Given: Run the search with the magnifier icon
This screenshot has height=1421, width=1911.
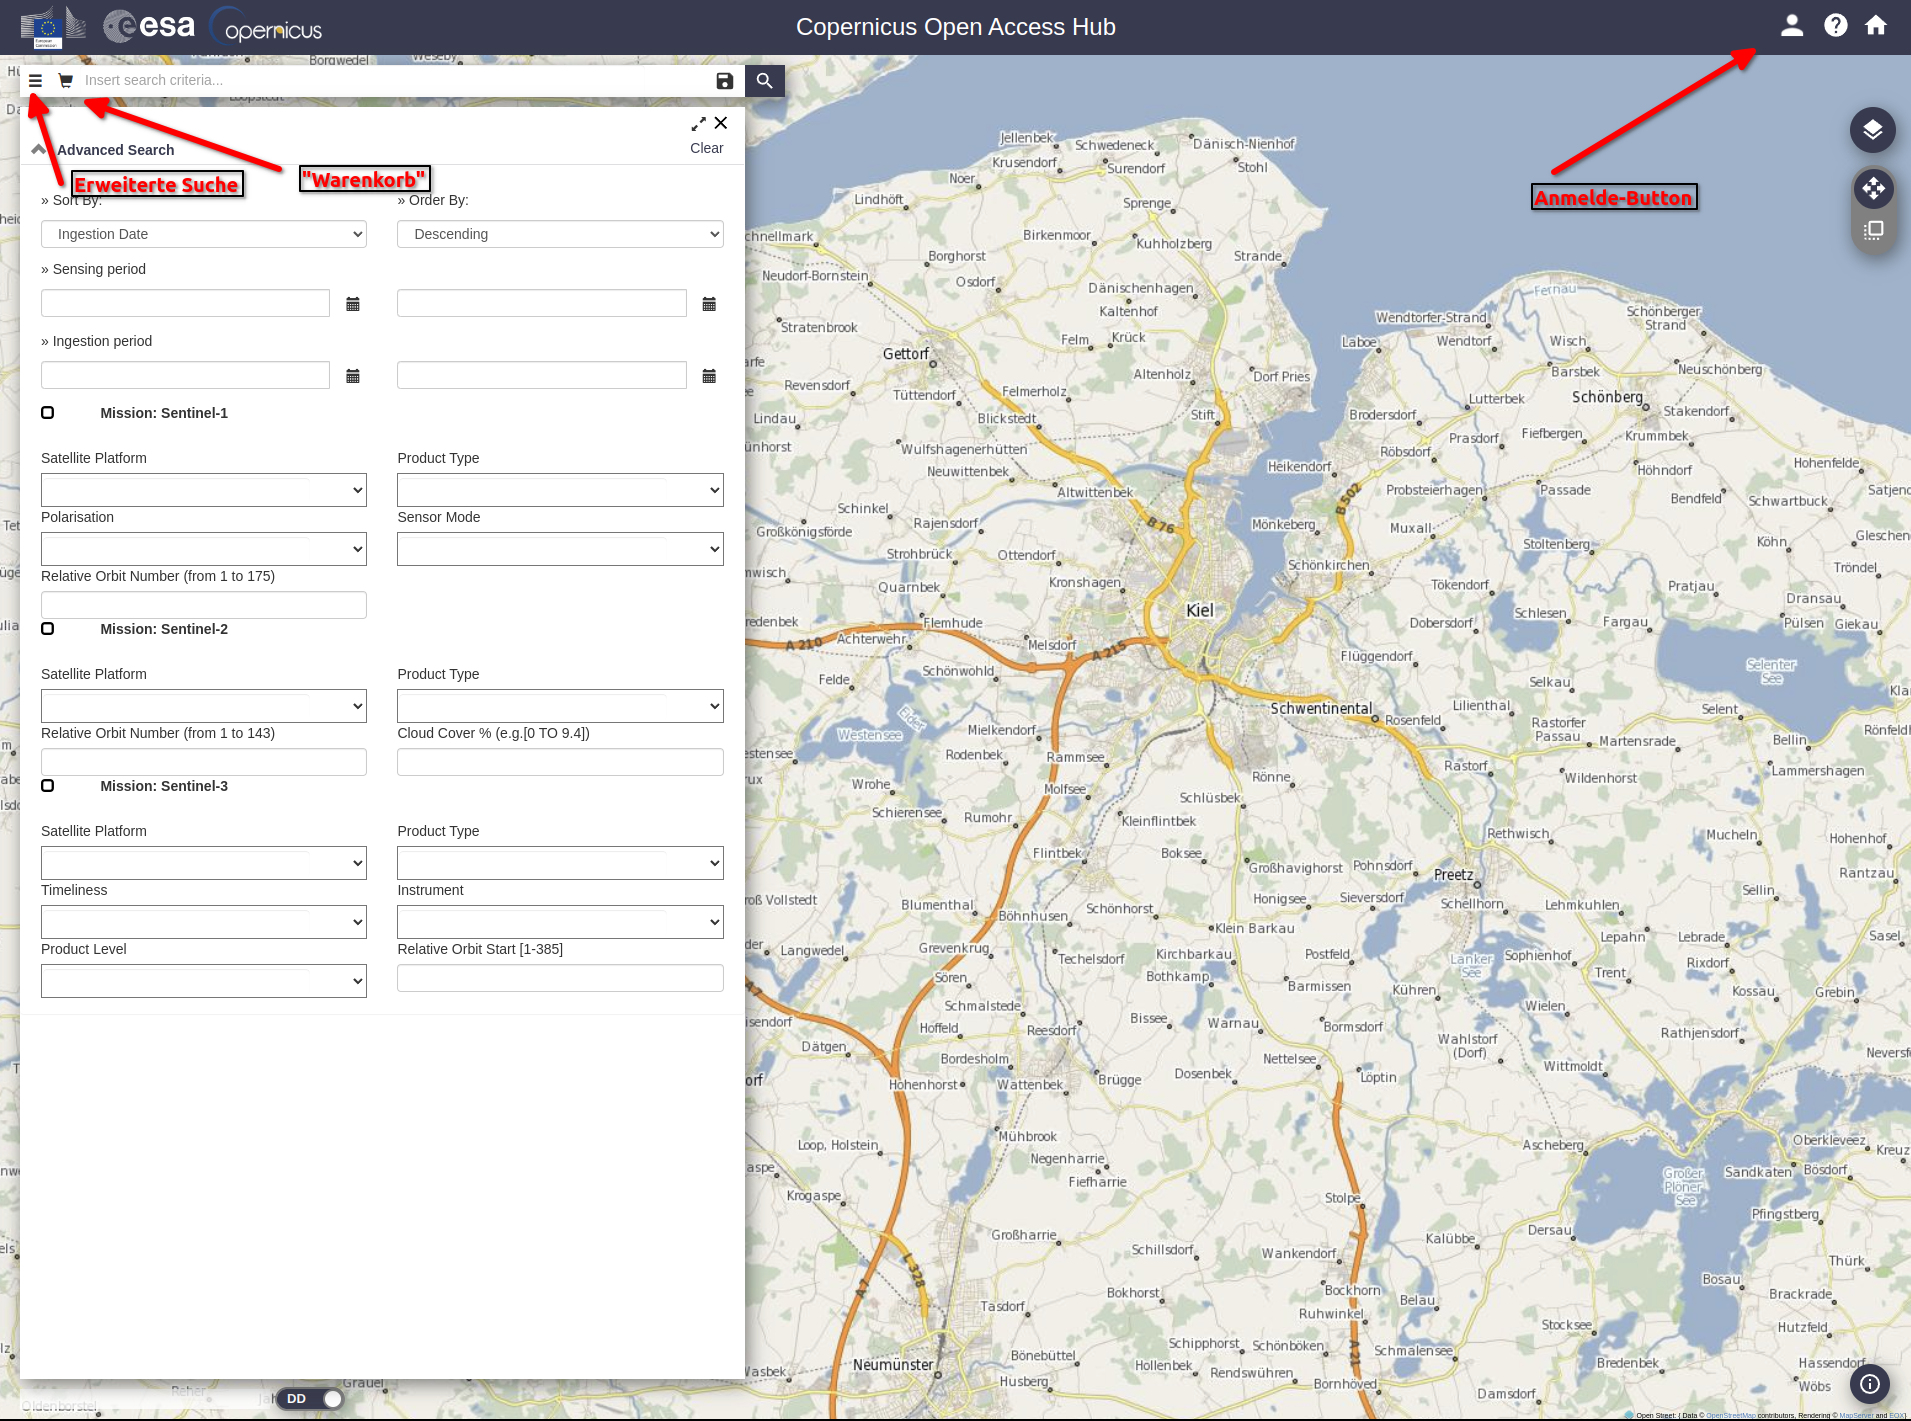Looking at the screenshot, I should pos(764,80).
